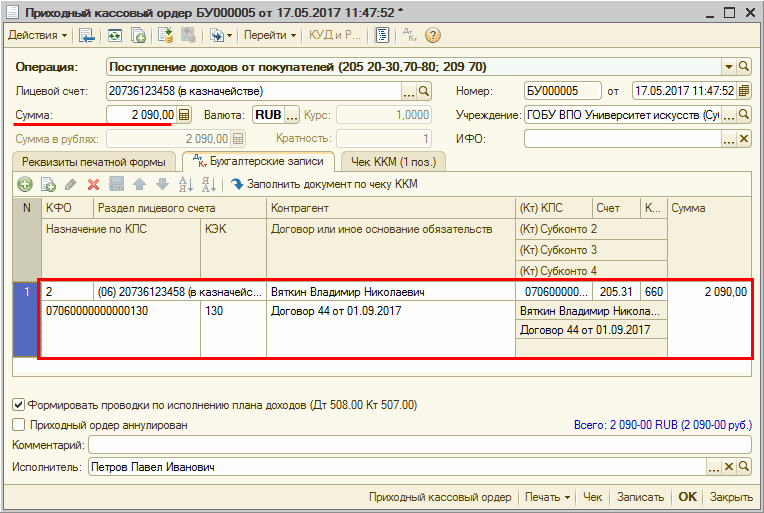The height and width of the screenshot is (513, 764).
Task: Click the refresh document toolbar icon
Action: point(115,35)
